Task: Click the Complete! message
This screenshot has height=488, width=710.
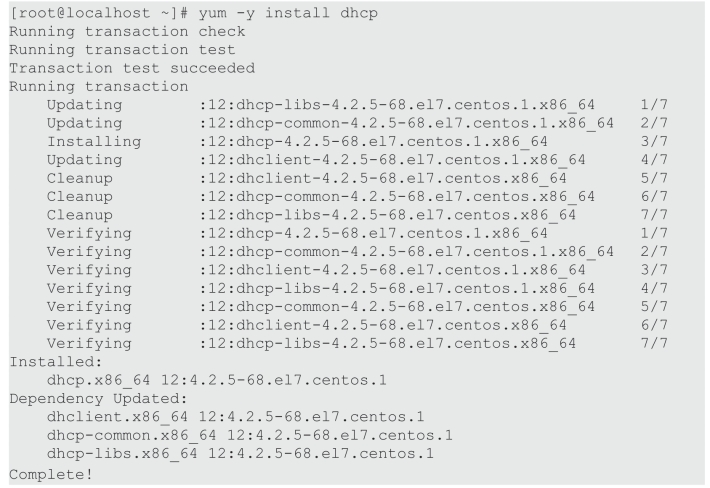Action: [x=51, y=474]
